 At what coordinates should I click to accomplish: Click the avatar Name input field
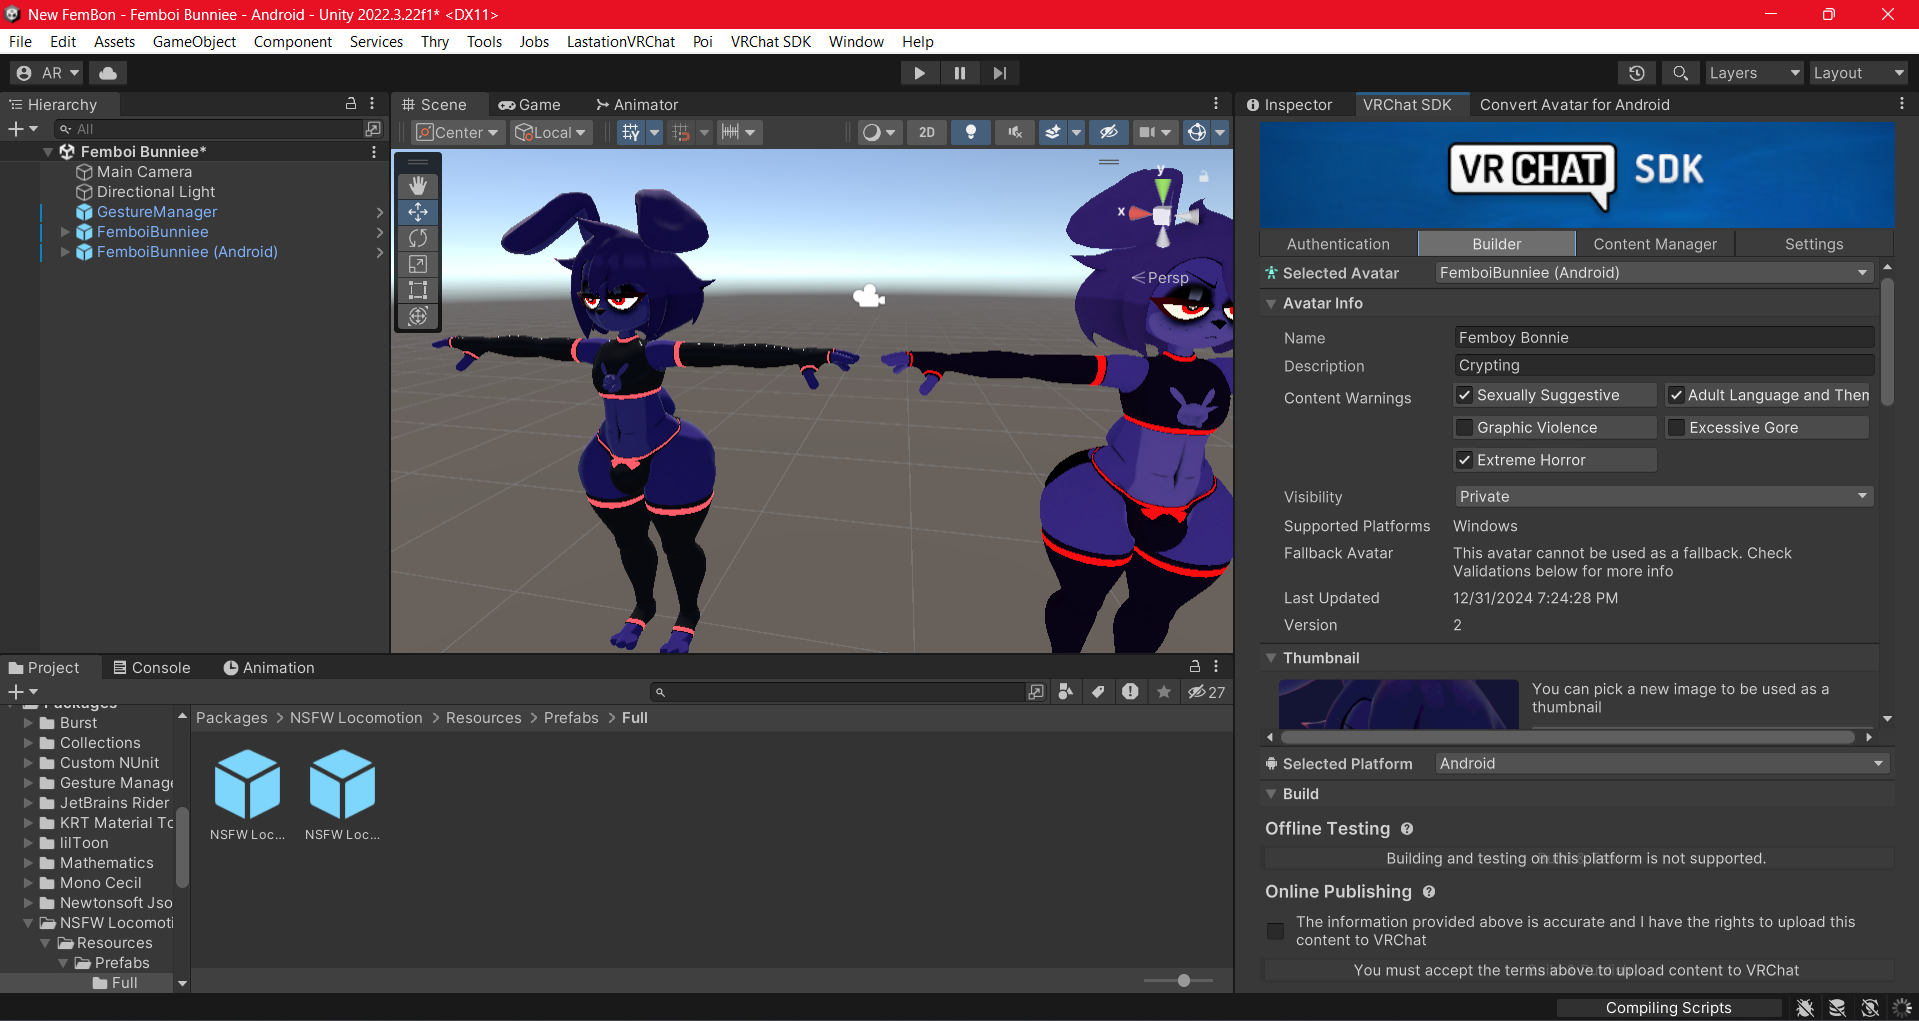coord(1664,338)
